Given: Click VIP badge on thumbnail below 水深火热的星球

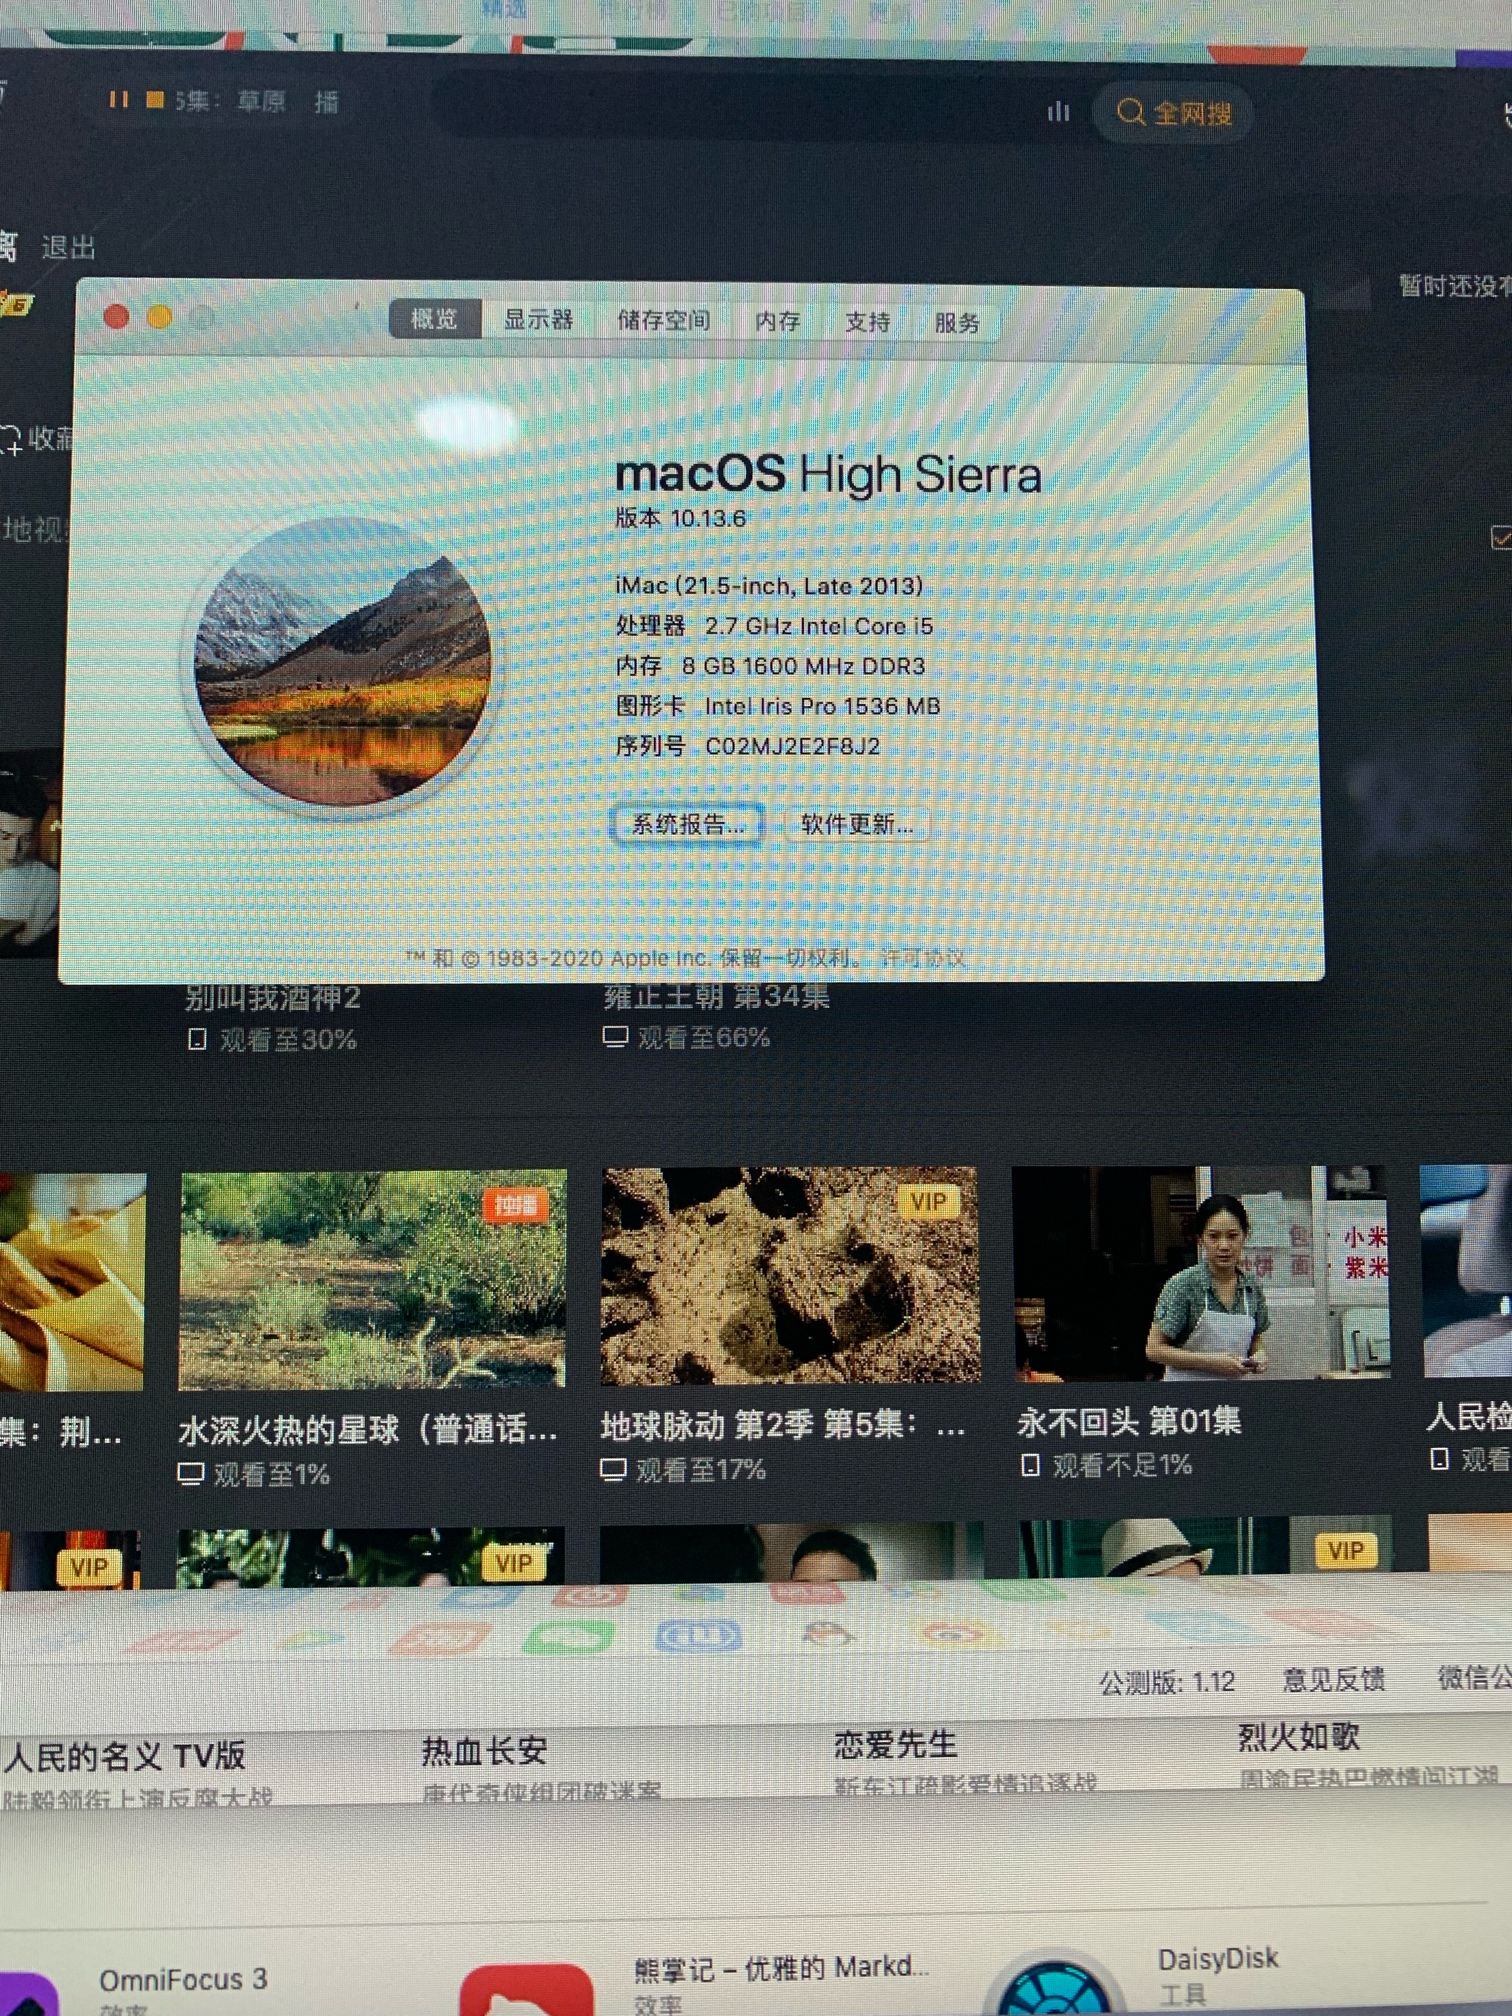Looking at the screenshot, I should (x=514, y=1562).
